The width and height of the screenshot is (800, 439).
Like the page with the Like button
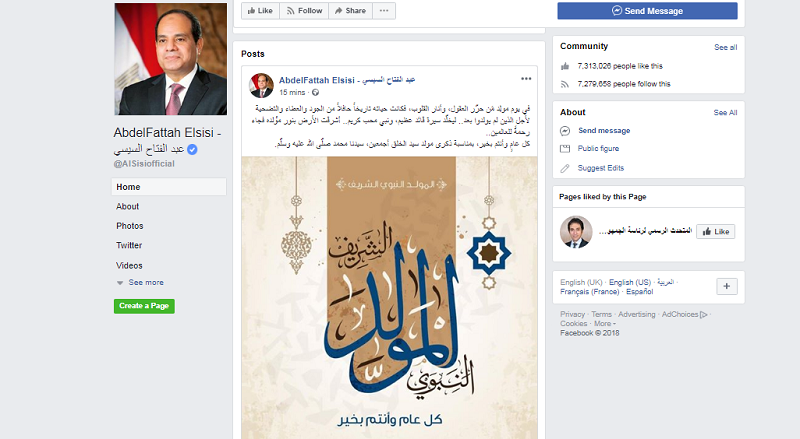coord(260,11)
